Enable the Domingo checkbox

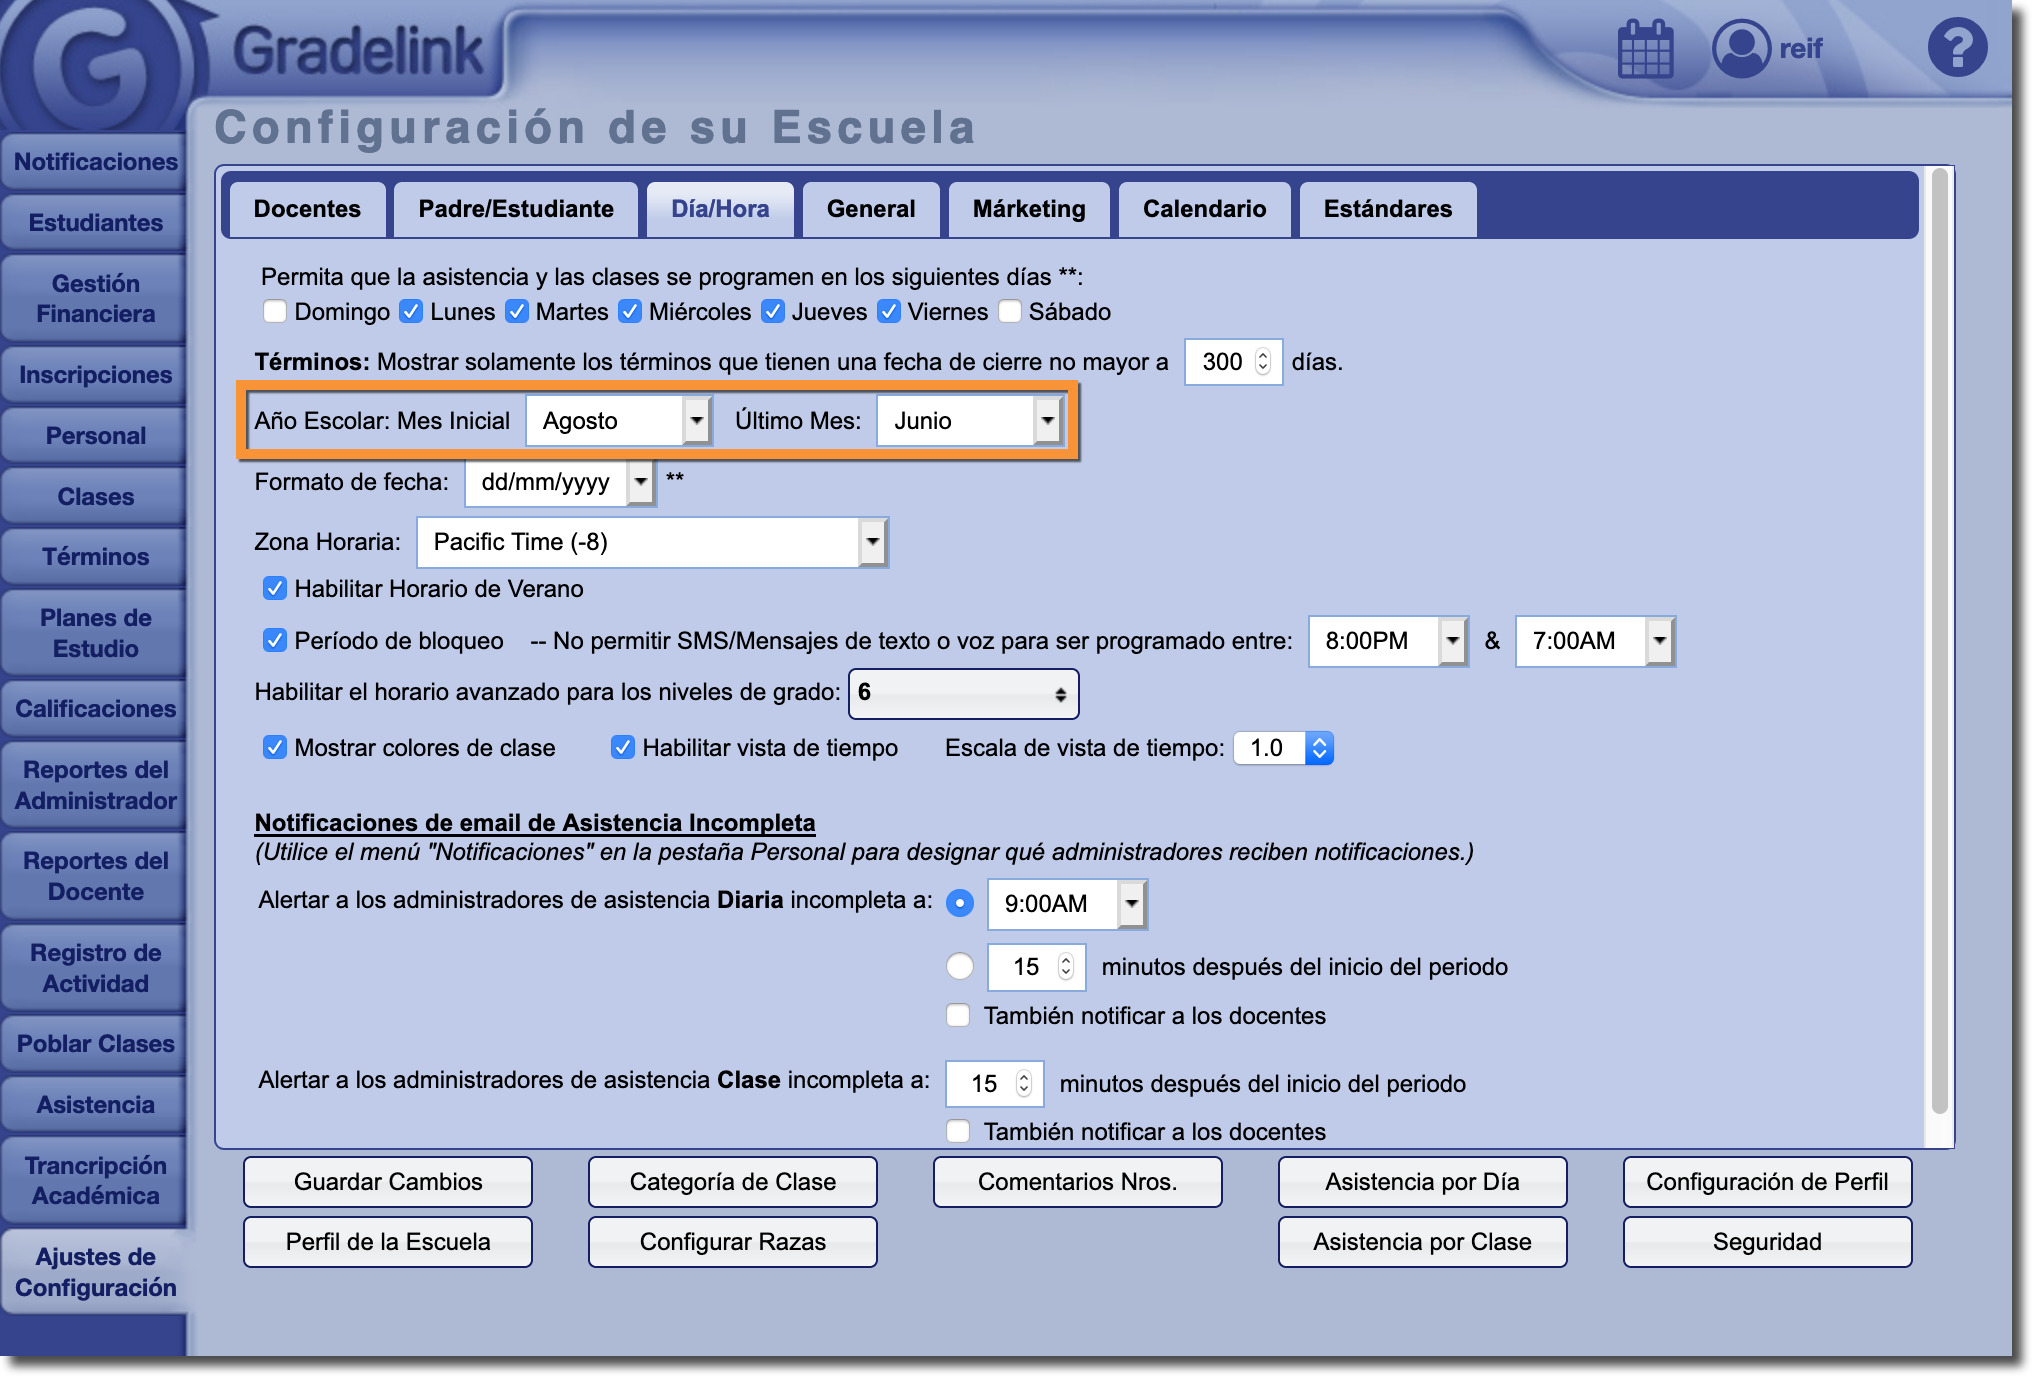pyautogui.click(x=275, y=312)
